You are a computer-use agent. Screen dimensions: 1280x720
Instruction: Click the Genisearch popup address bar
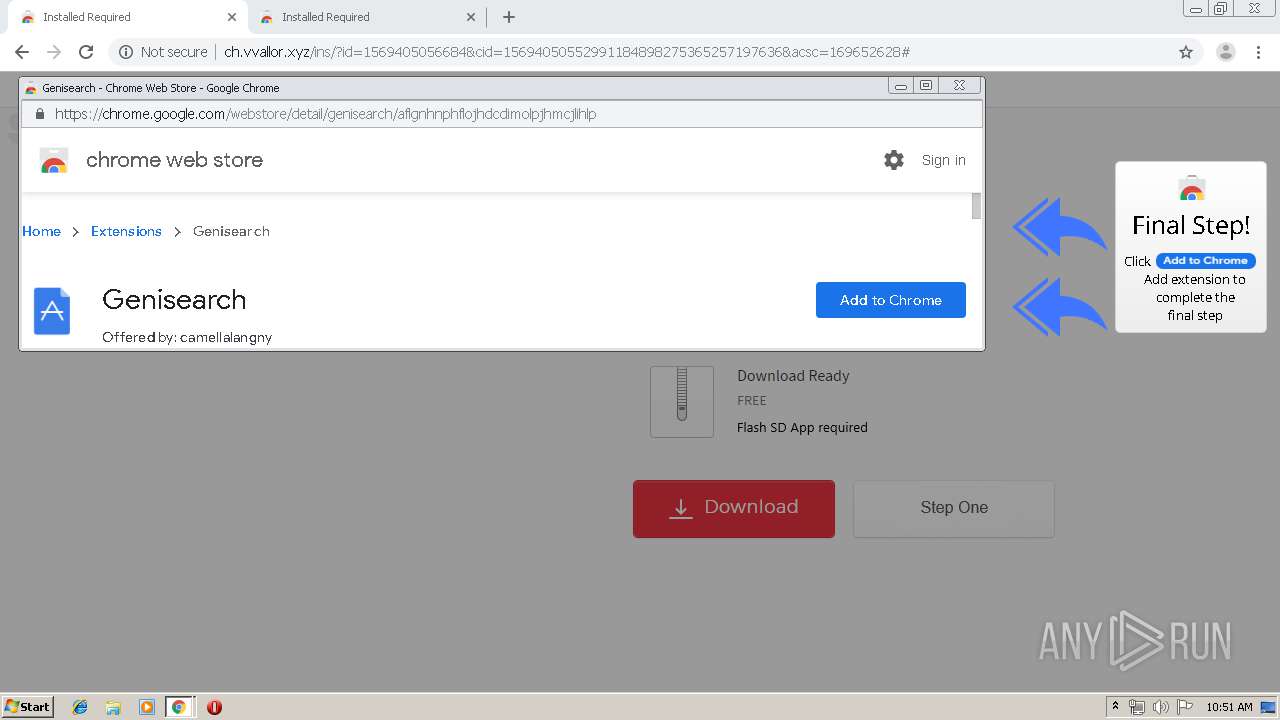pyautogui.click(x=501, y=114)
